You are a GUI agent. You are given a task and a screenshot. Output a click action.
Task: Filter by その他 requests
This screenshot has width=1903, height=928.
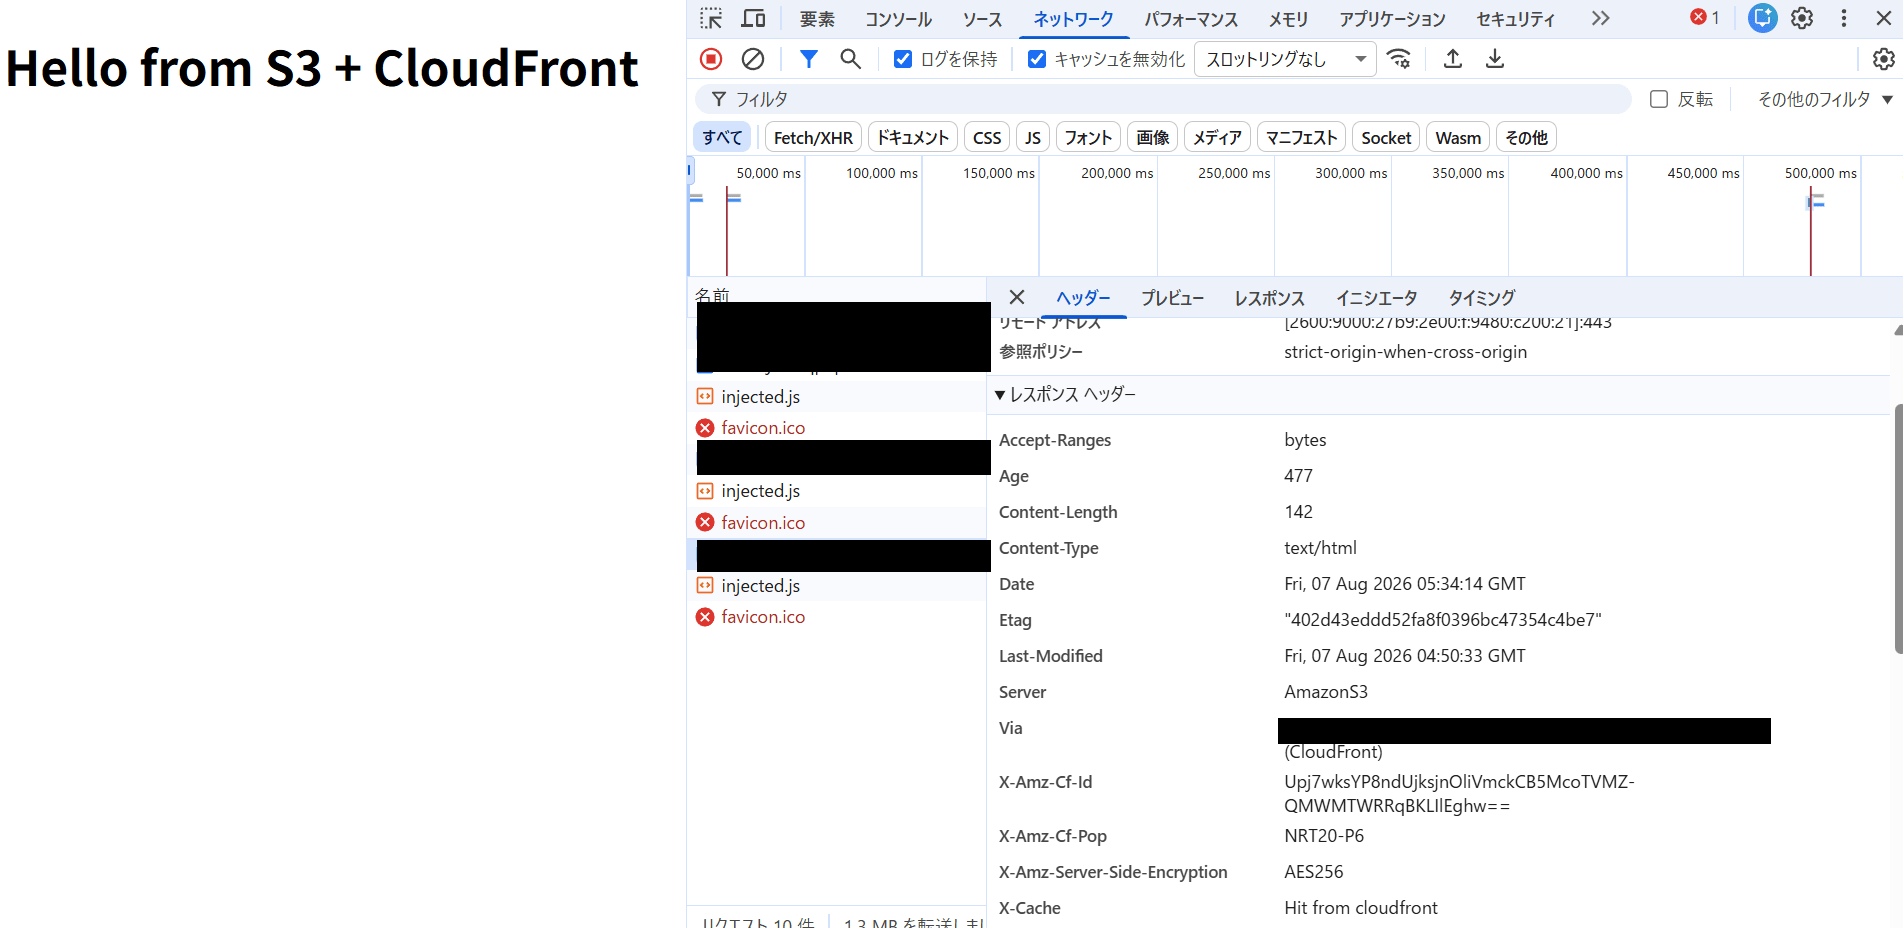[1526, 137]
